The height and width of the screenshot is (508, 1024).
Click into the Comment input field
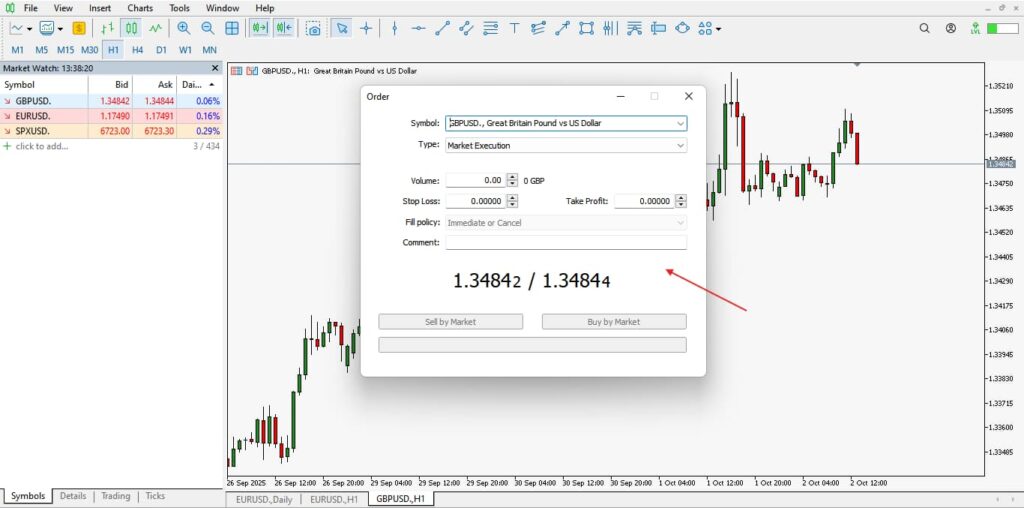coord(565,243)
